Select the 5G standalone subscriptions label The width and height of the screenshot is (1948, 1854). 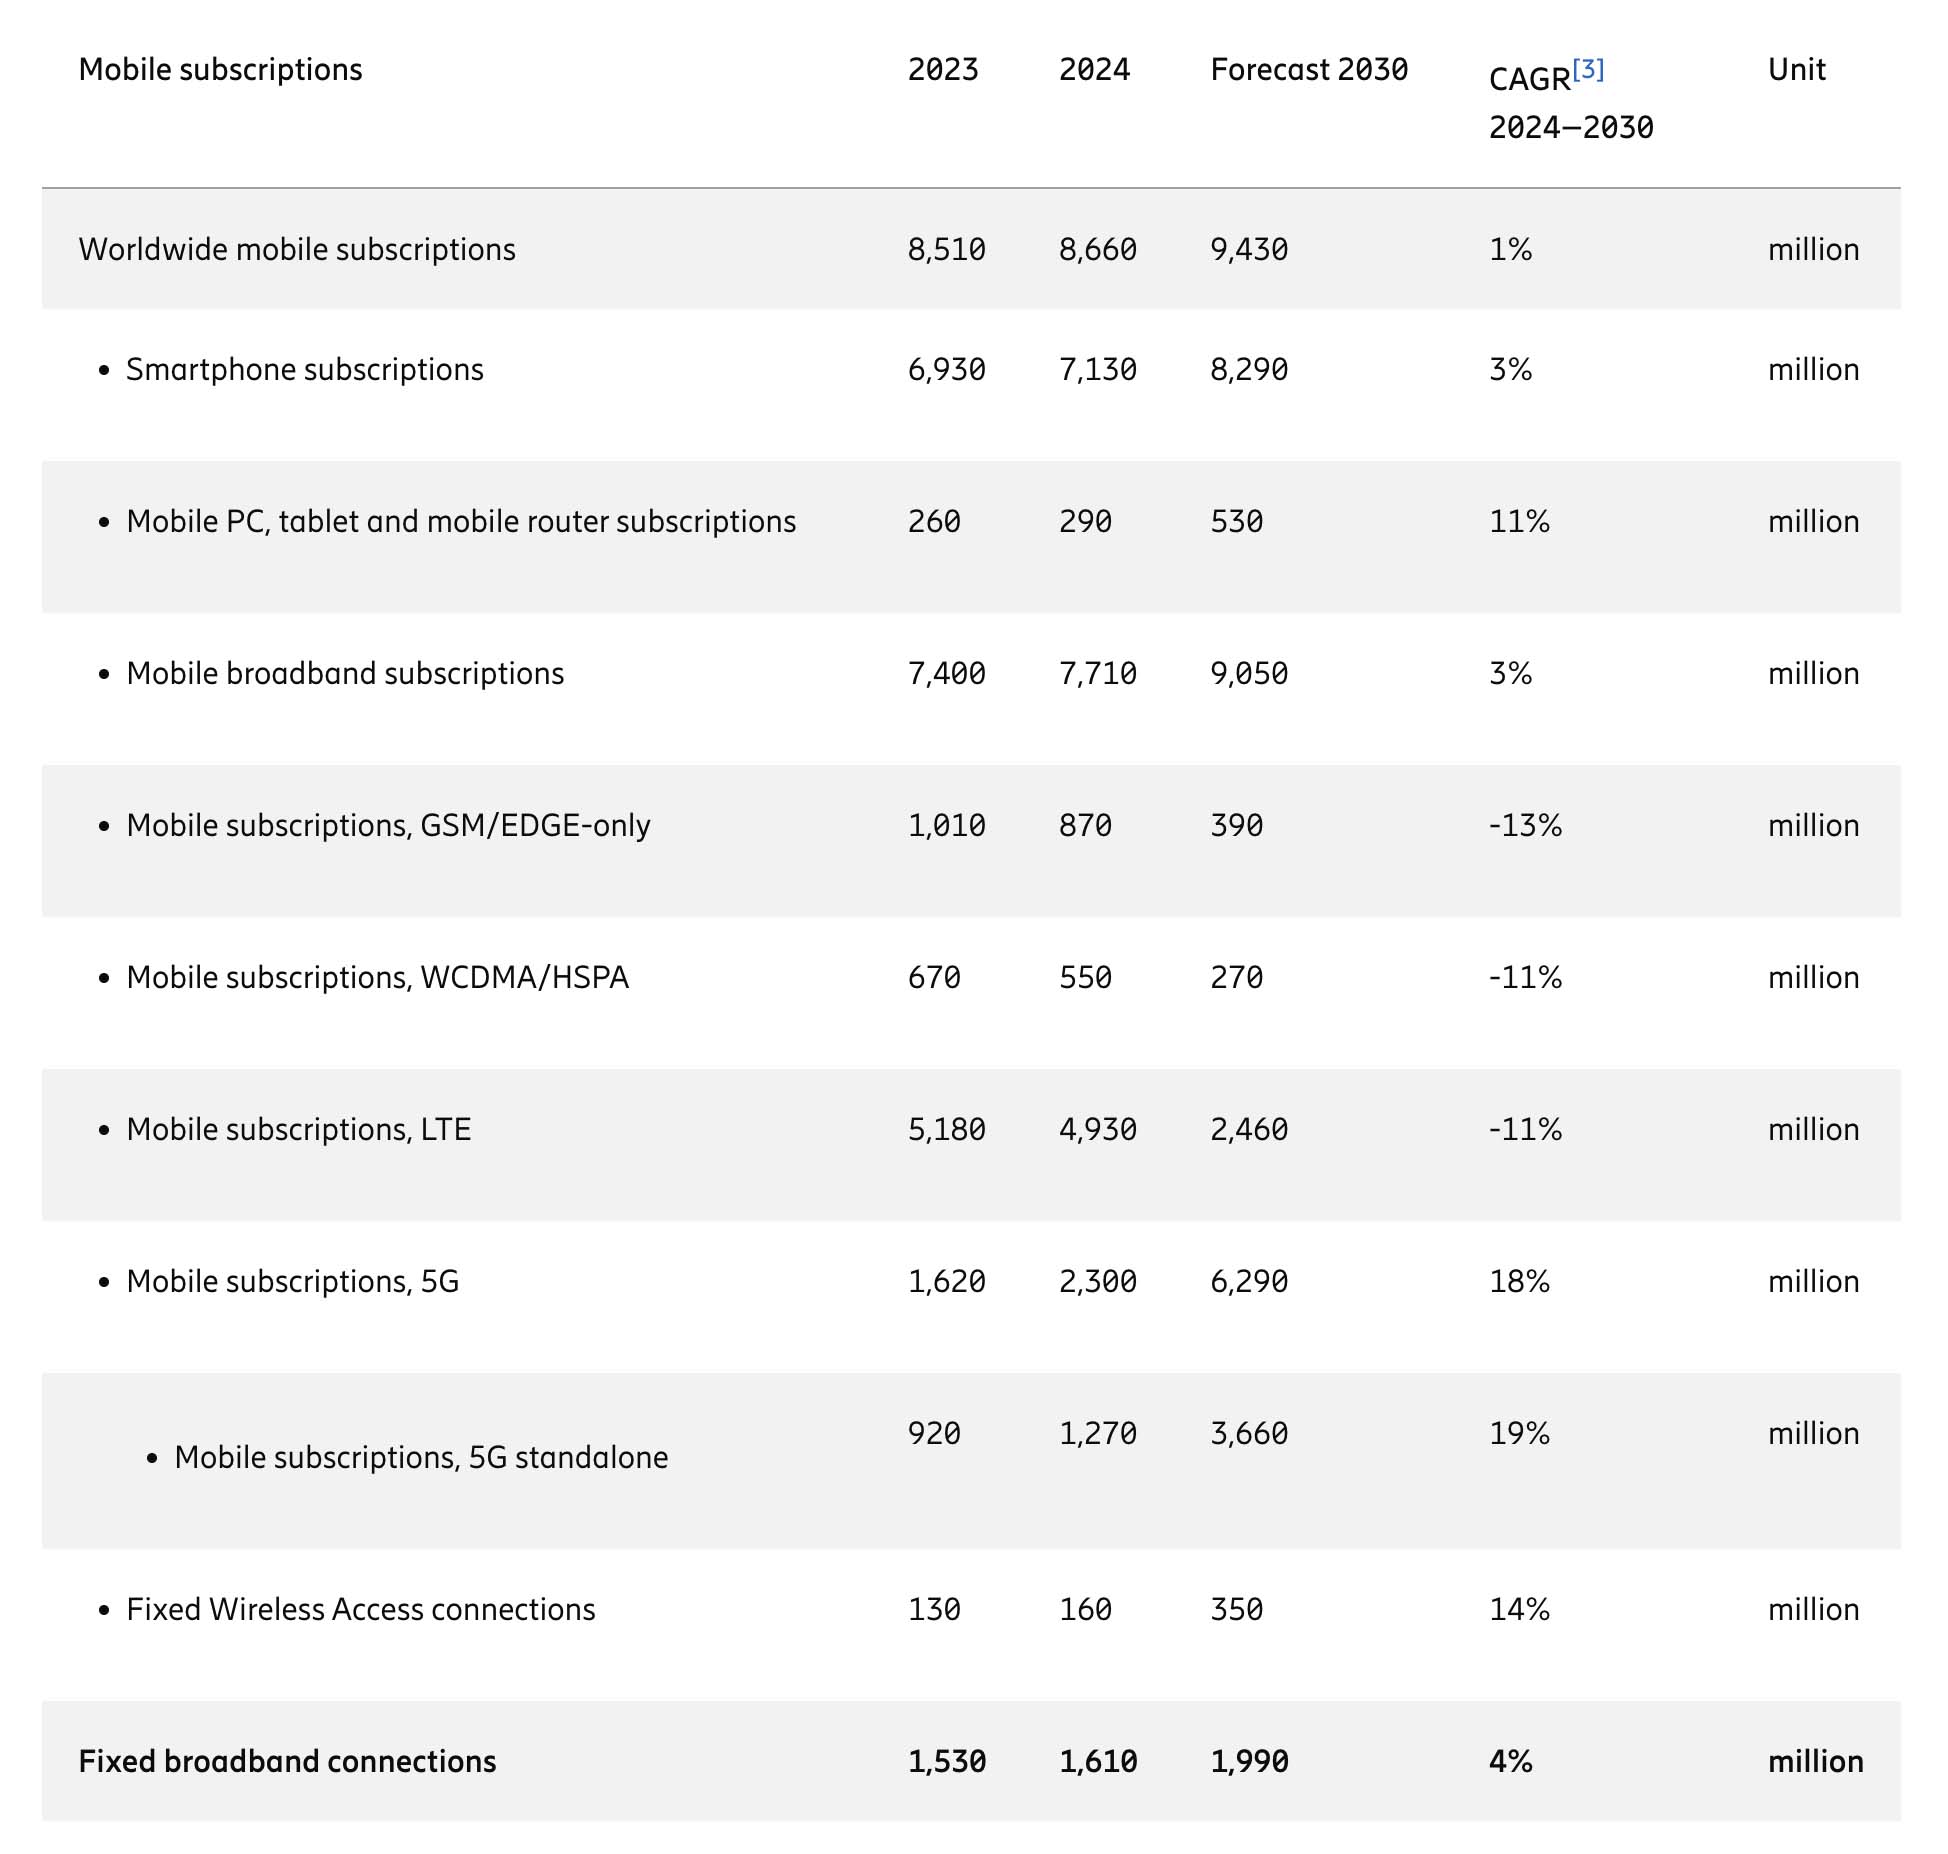(x=421, y=1457)
